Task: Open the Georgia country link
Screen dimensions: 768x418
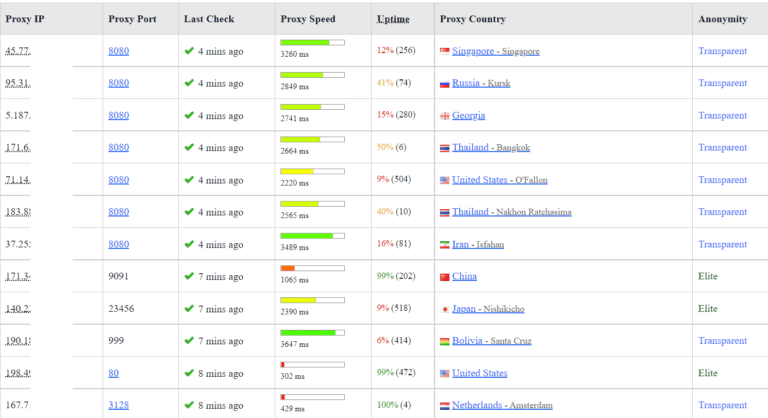Action: tap(468, 115)
